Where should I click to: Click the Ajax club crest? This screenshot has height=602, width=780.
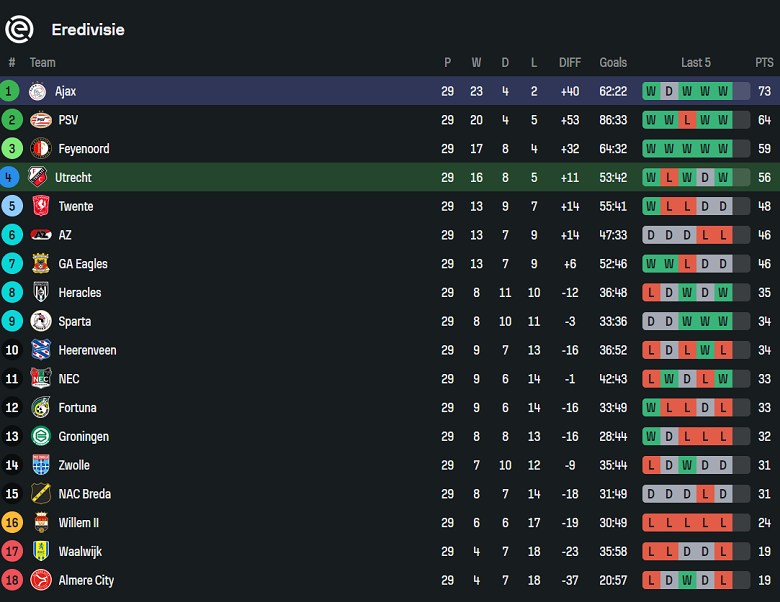[x=38, y=91]
